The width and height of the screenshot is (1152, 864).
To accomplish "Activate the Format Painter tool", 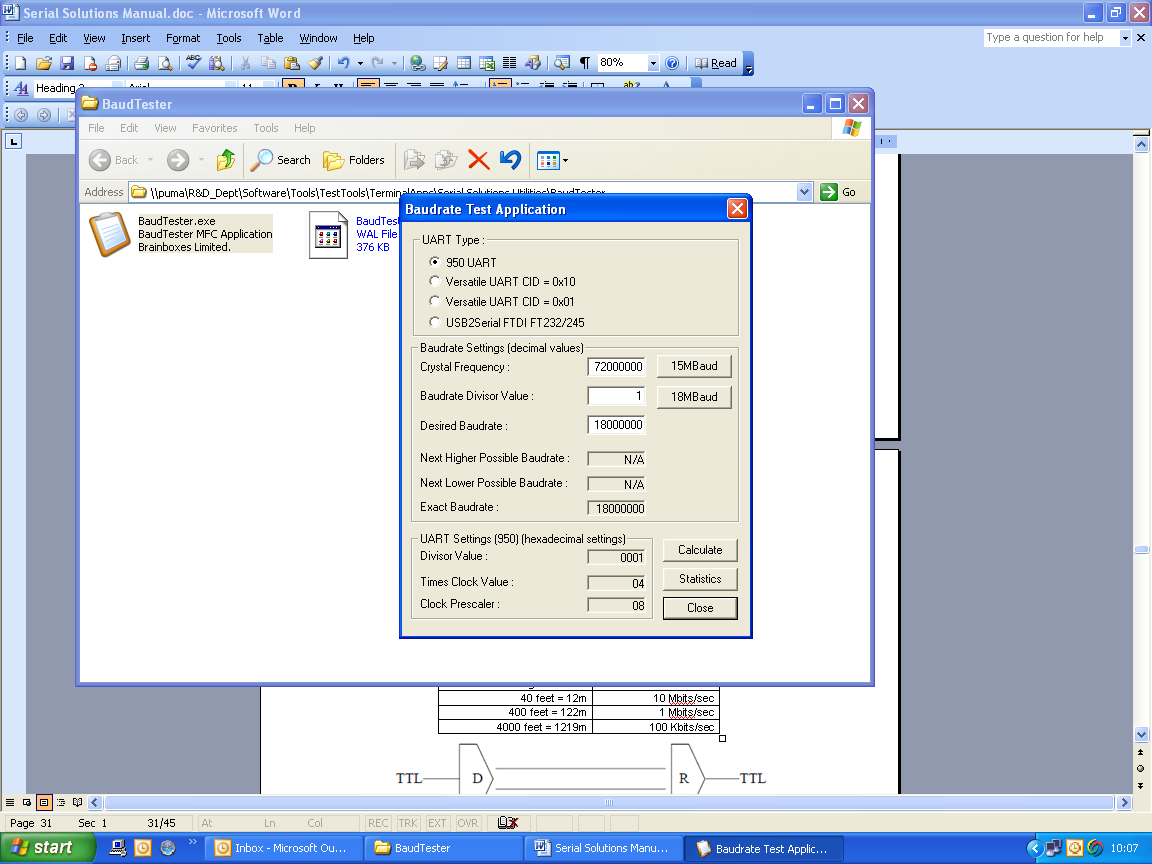I will point(317,63).
